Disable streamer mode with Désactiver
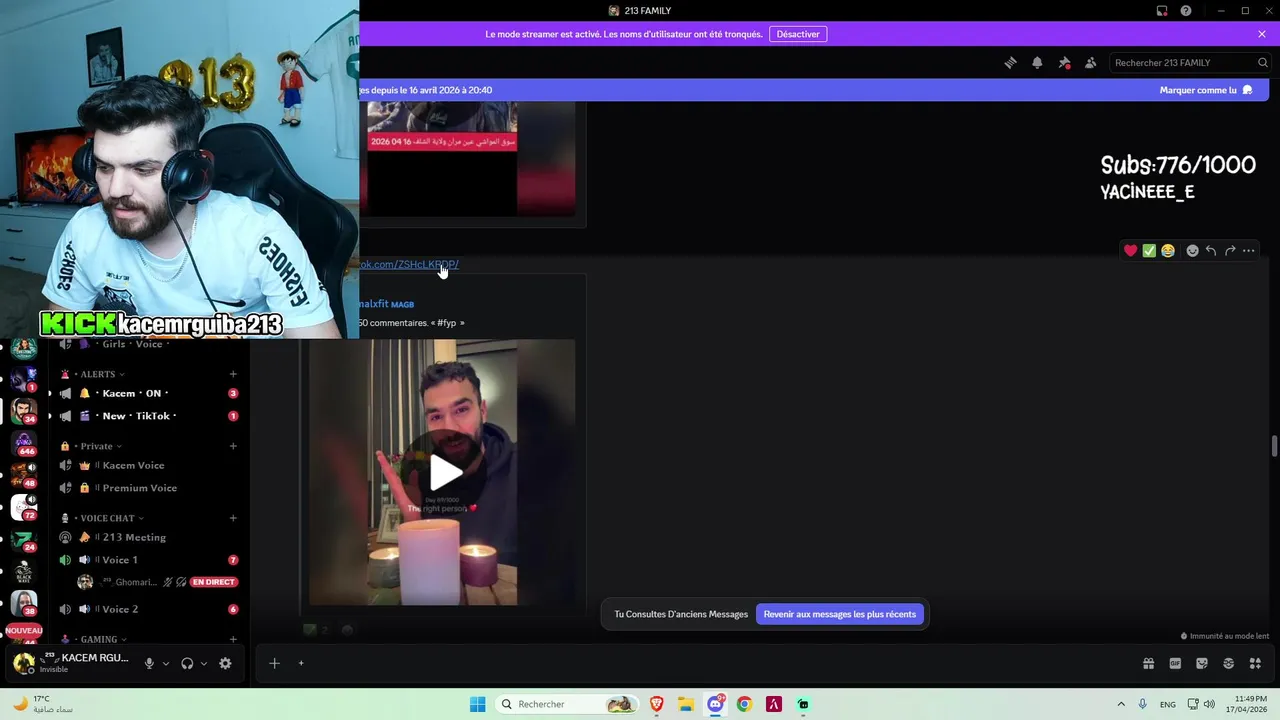 (798, 34)
